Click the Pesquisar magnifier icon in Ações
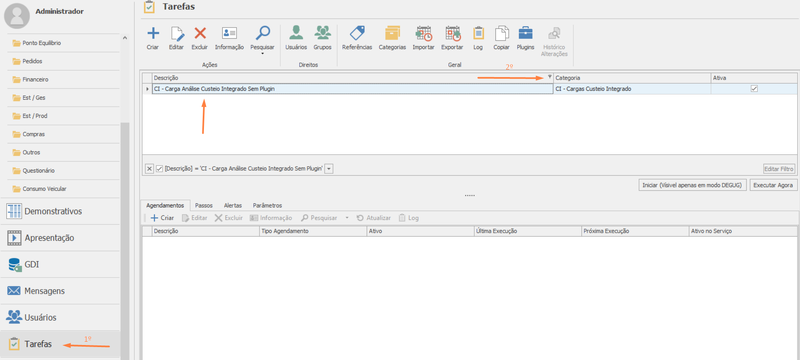This screenshot has height=360, width=800. pyautogui.click(x=262, y=34)
